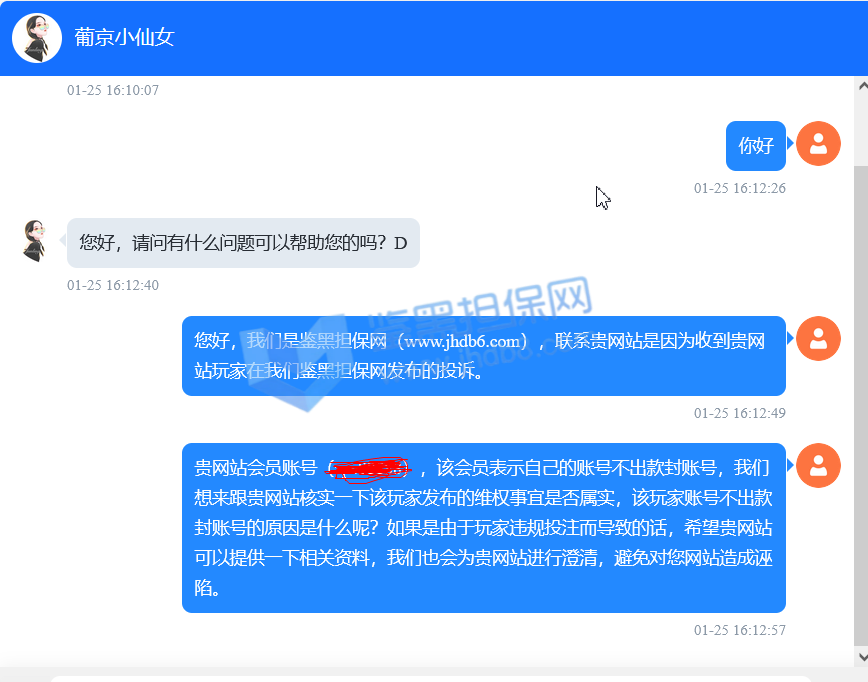Click the 葡京小仙女 chat title
Image resolution: width=868 pixels, height=682 pixels.
coord(125,38)
